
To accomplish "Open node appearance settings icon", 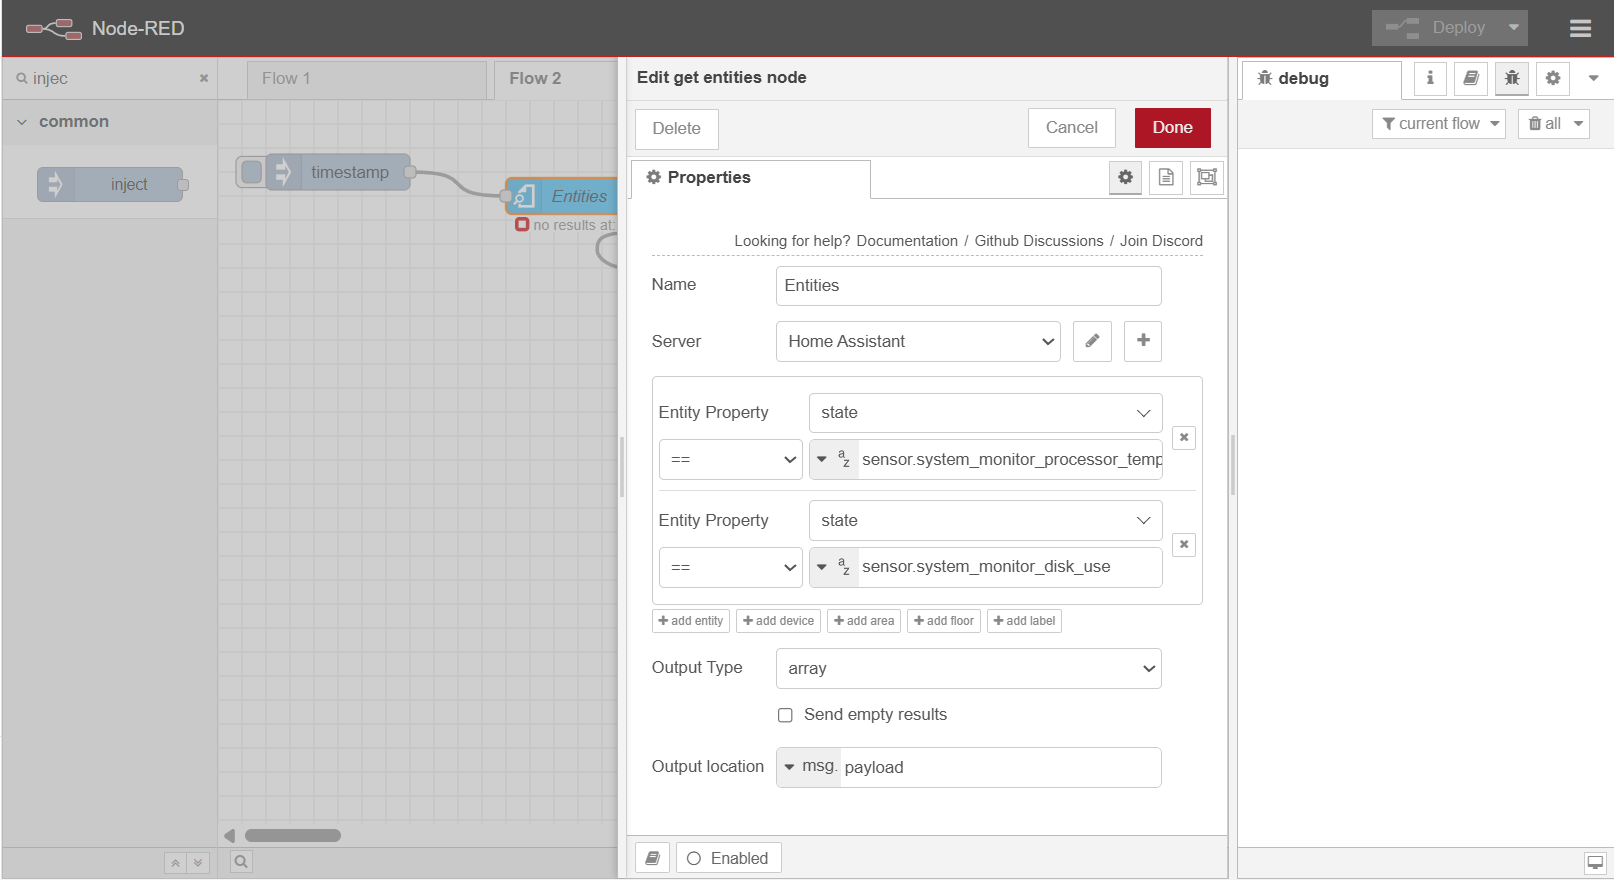I will tap(1207, 177).
